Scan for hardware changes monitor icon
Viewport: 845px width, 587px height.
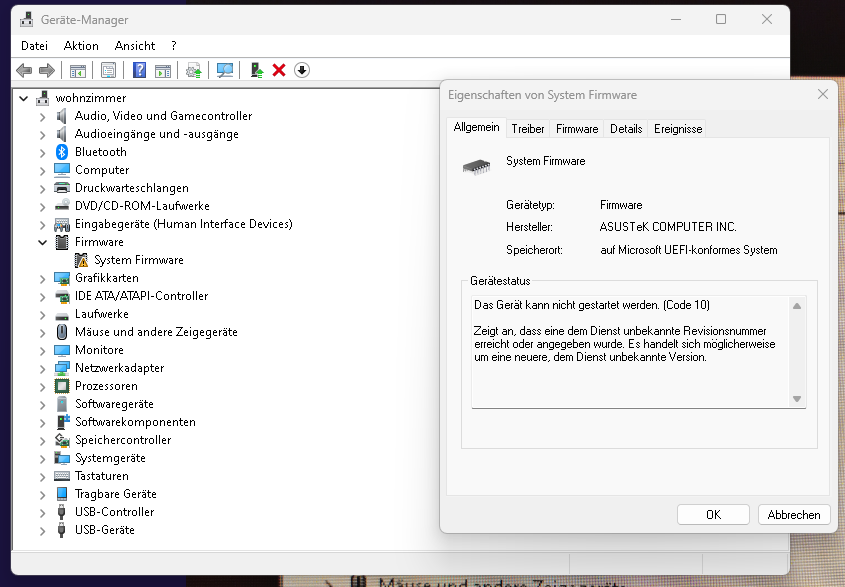(x=225, y=70)
